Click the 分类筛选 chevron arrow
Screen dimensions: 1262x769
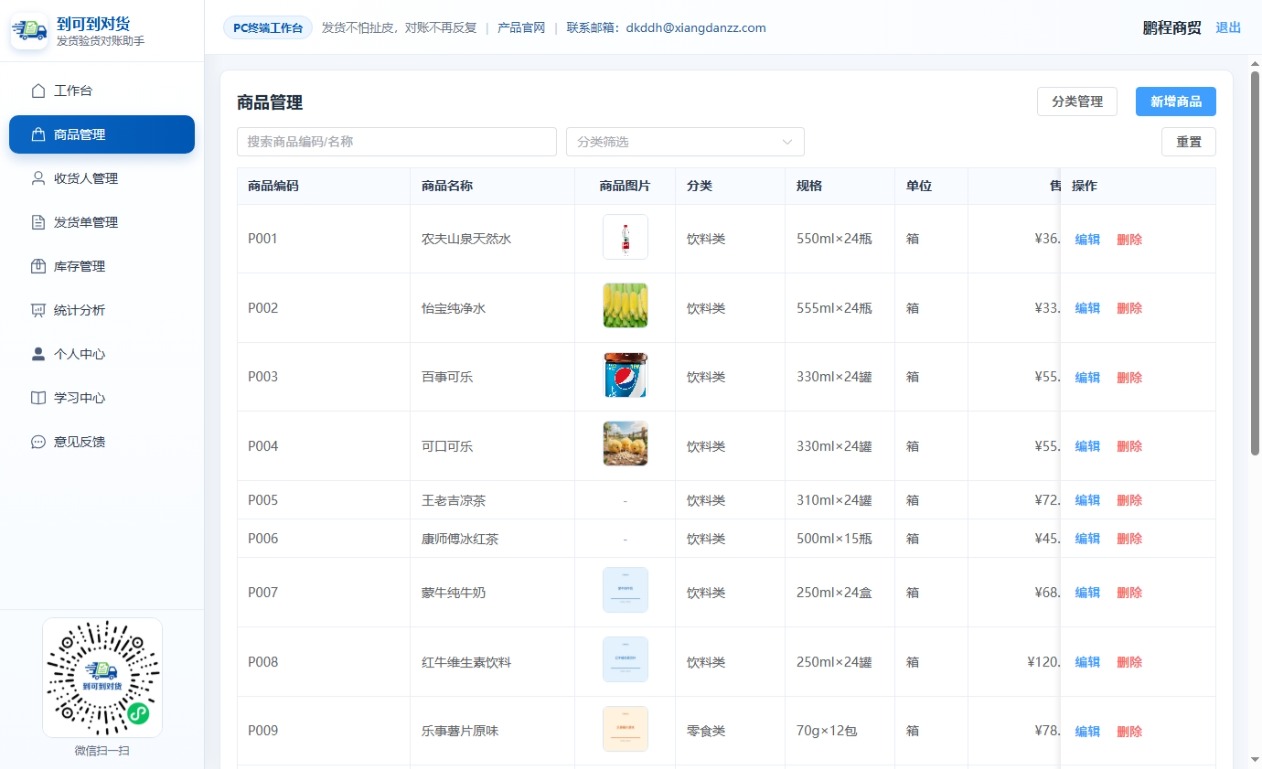[787, 142]
